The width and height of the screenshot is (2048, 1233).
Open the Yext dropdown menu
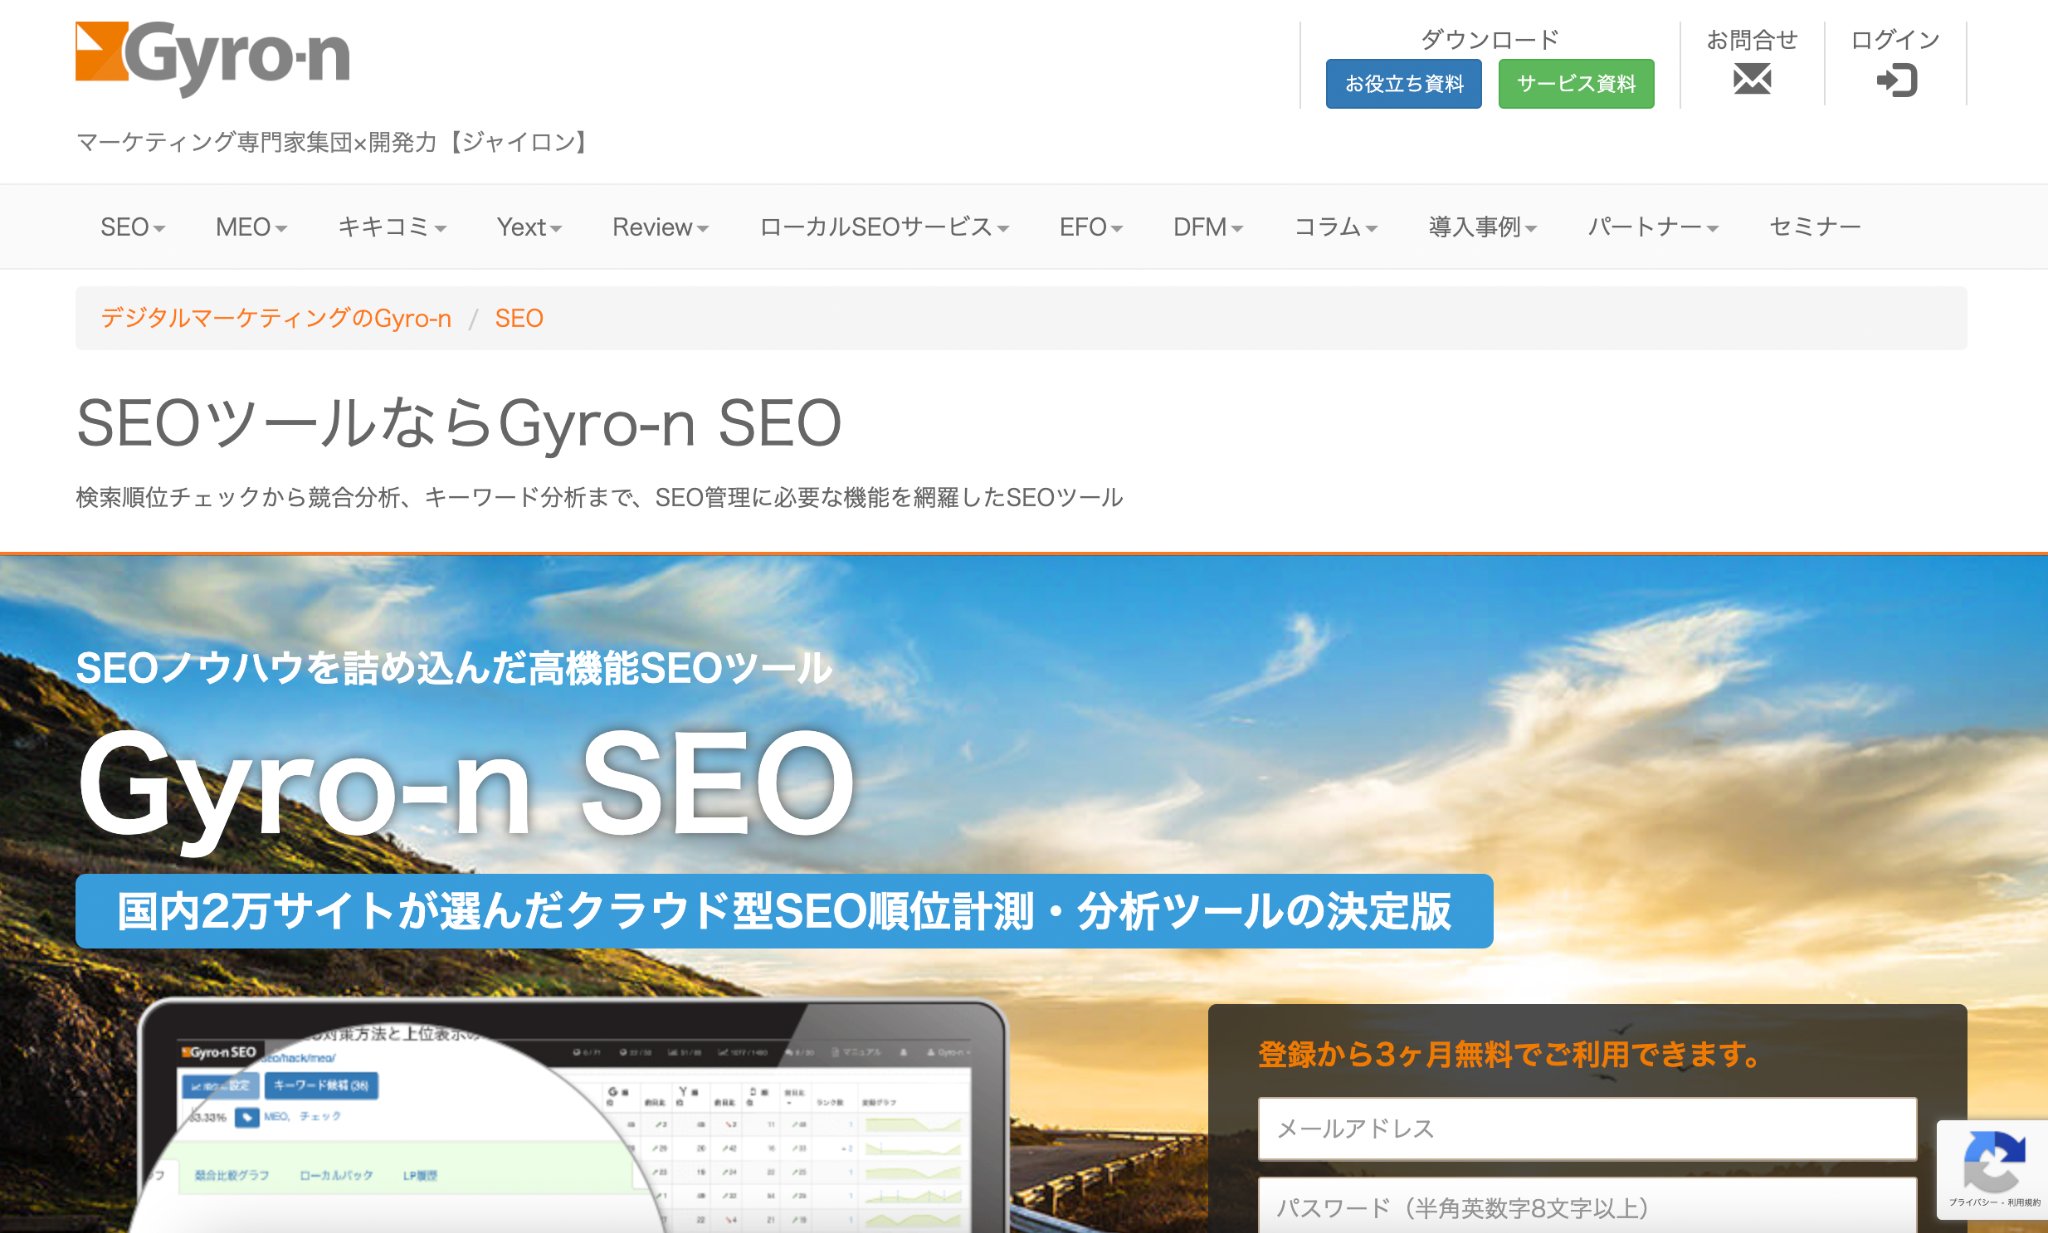coord(529,227)
